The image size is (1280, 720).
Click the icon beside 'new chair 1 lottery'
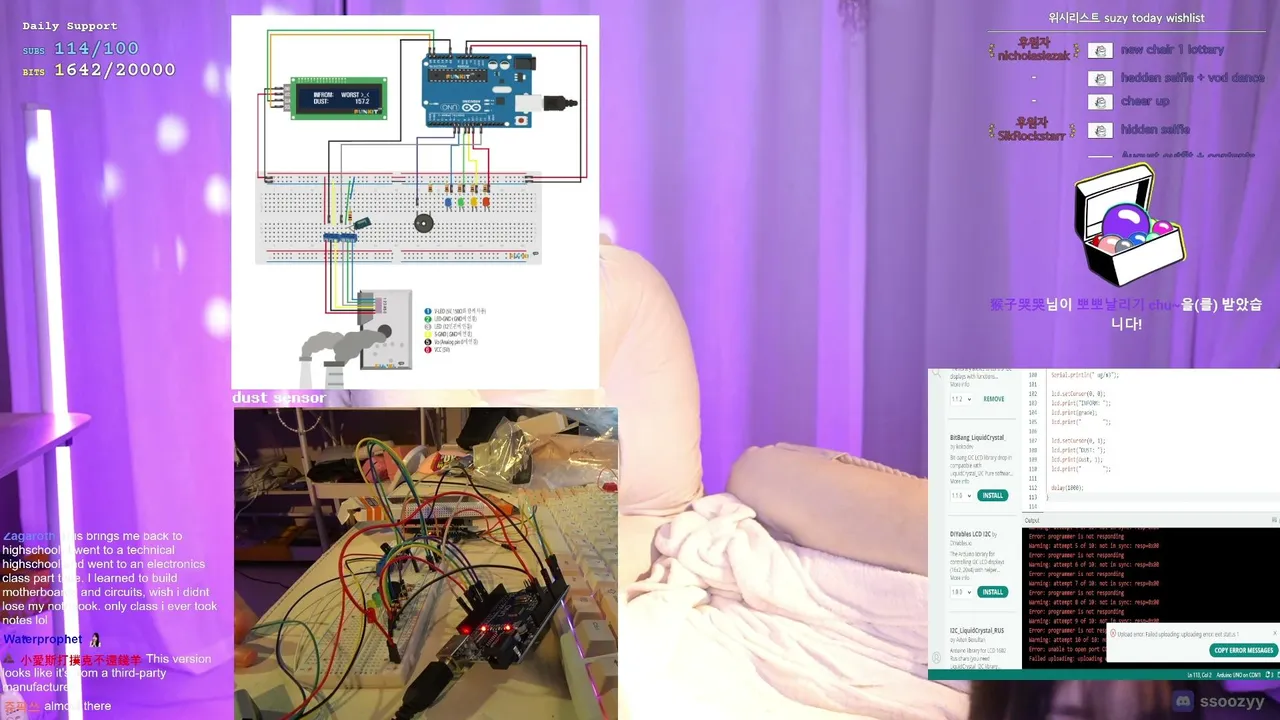coord(1100,50)
